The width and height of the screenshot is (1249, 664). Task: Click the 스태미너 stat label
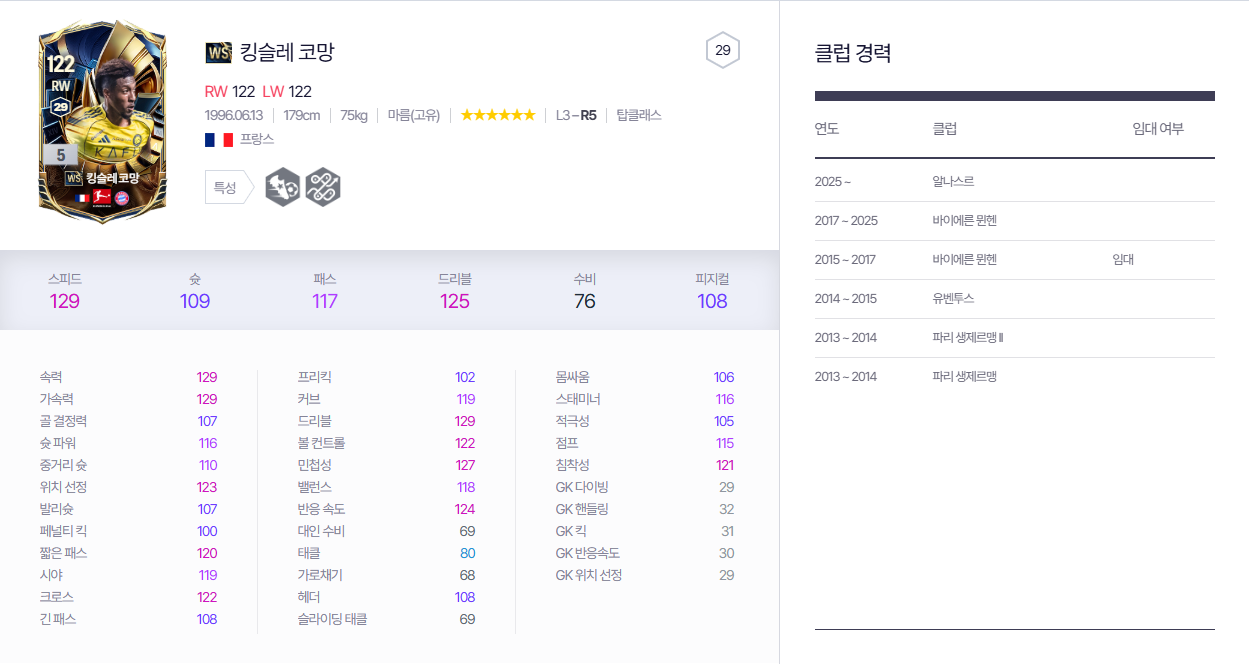[x=578, y=399]
